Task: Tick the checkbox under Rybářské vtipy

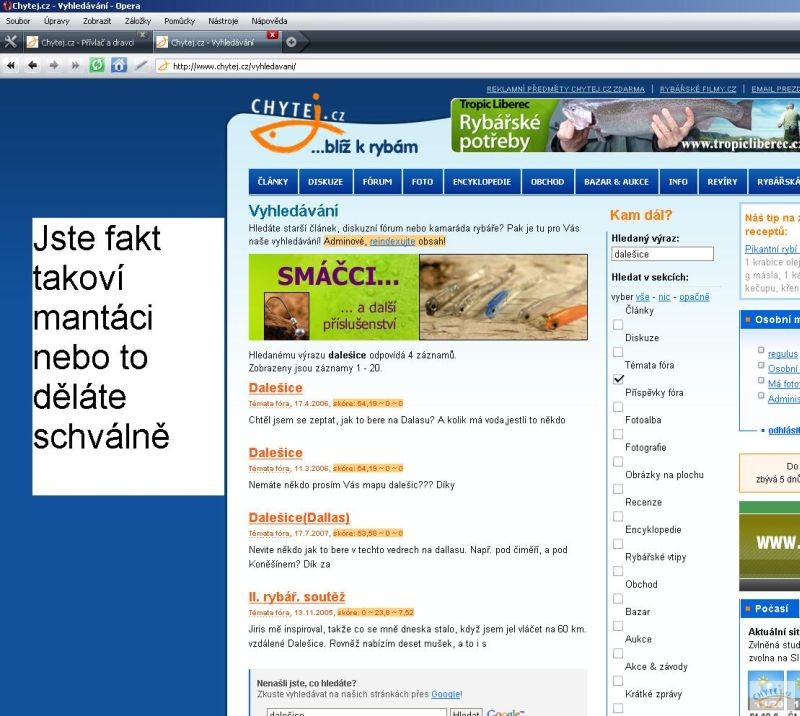Action: (618, 571)
